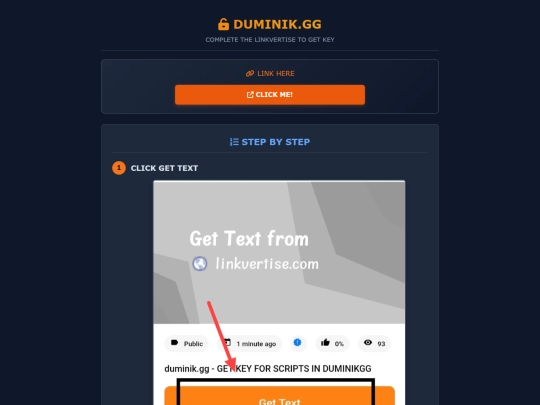Click the orange CLICK ME! button

tap(270, 95)
